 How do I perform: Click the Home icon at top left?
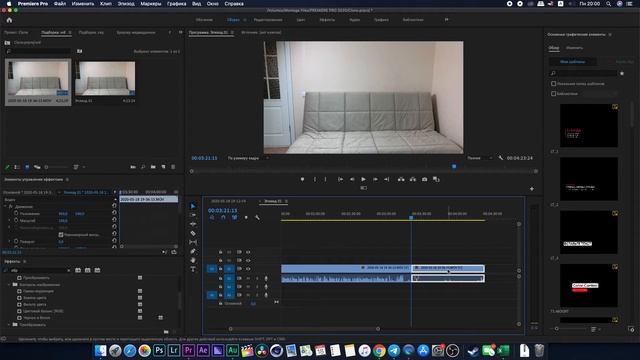[x=9, y=20]
